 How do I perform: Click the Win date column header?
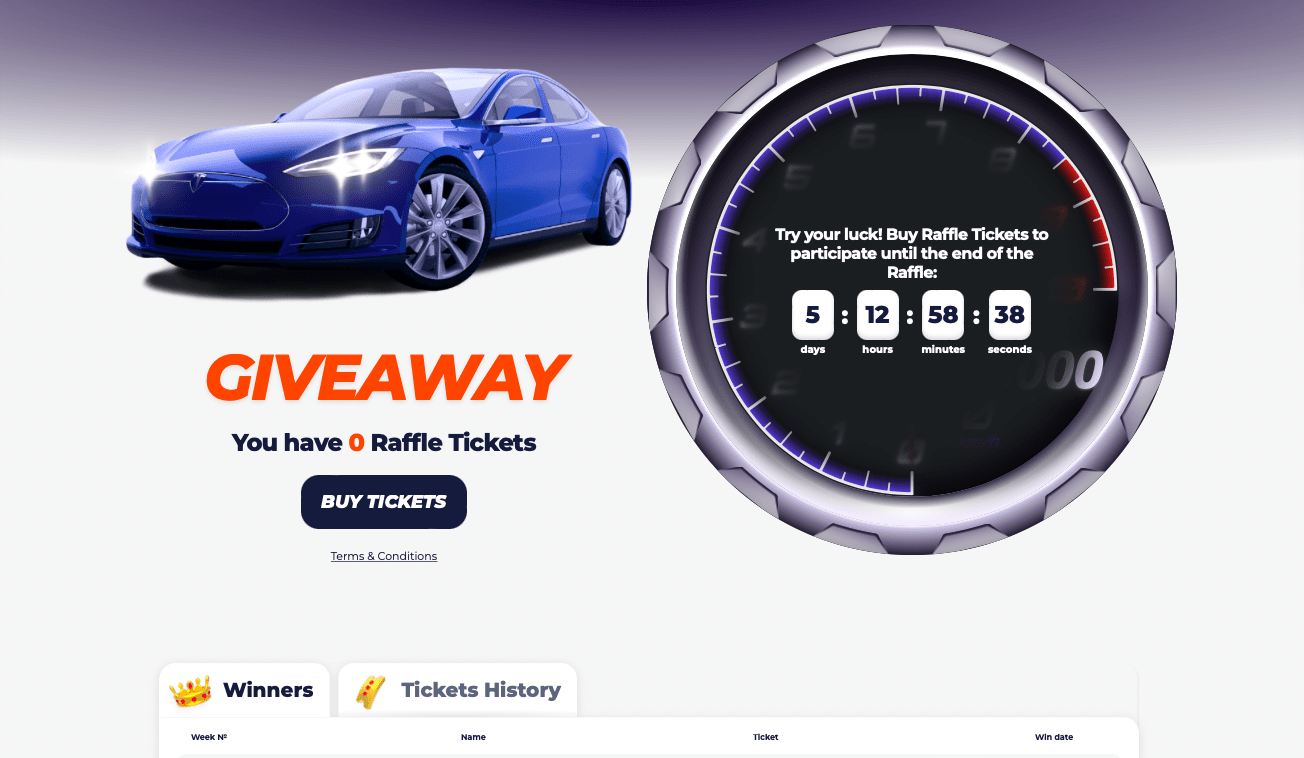click(x=1054, y=737)
